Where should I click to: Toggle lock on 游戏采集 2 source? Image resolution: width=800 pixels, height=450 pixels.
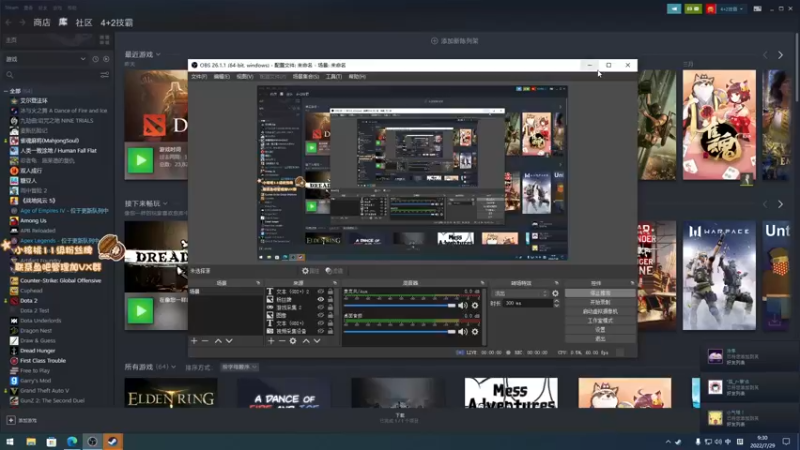pos(330,308)
